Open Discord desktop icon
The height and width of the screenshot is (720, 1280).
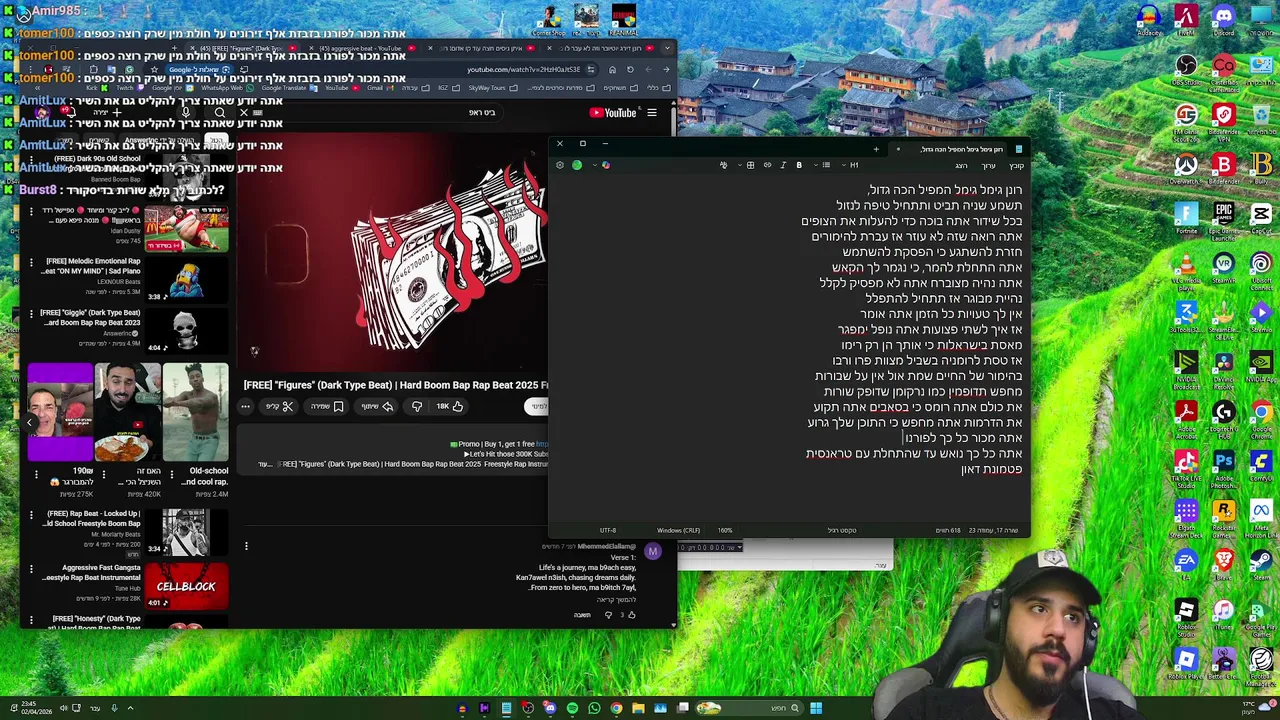pyautogui.click(x=1223, y=20)
